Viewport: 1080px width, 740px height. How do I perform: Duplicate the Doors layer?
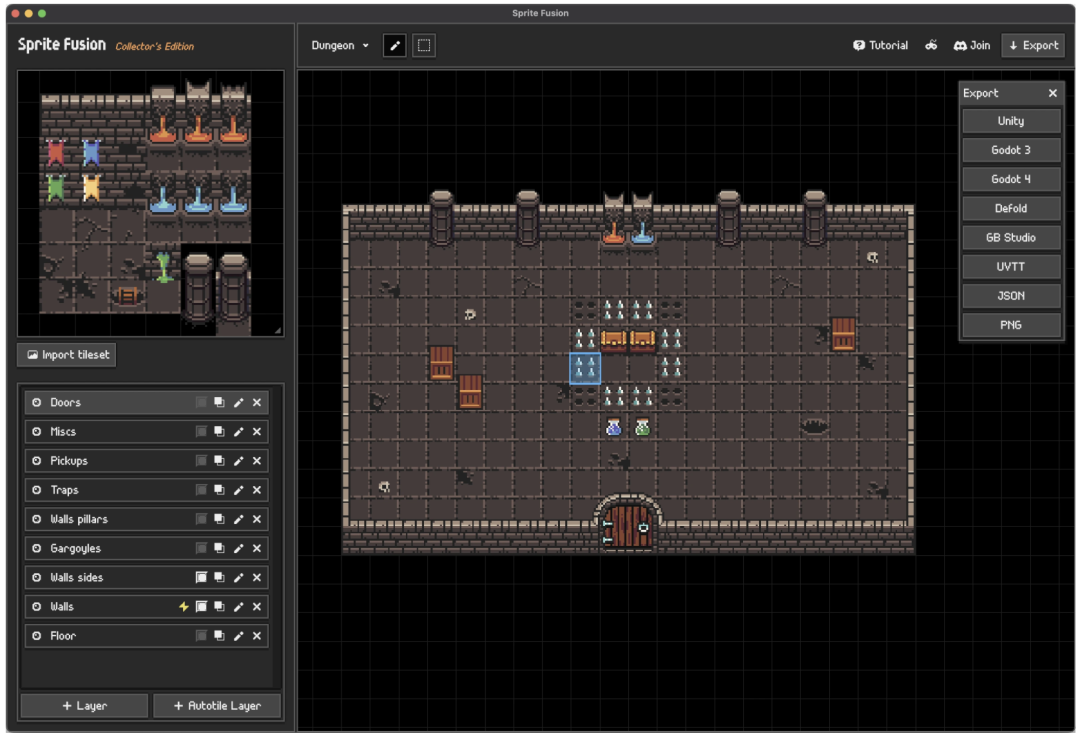219,402
